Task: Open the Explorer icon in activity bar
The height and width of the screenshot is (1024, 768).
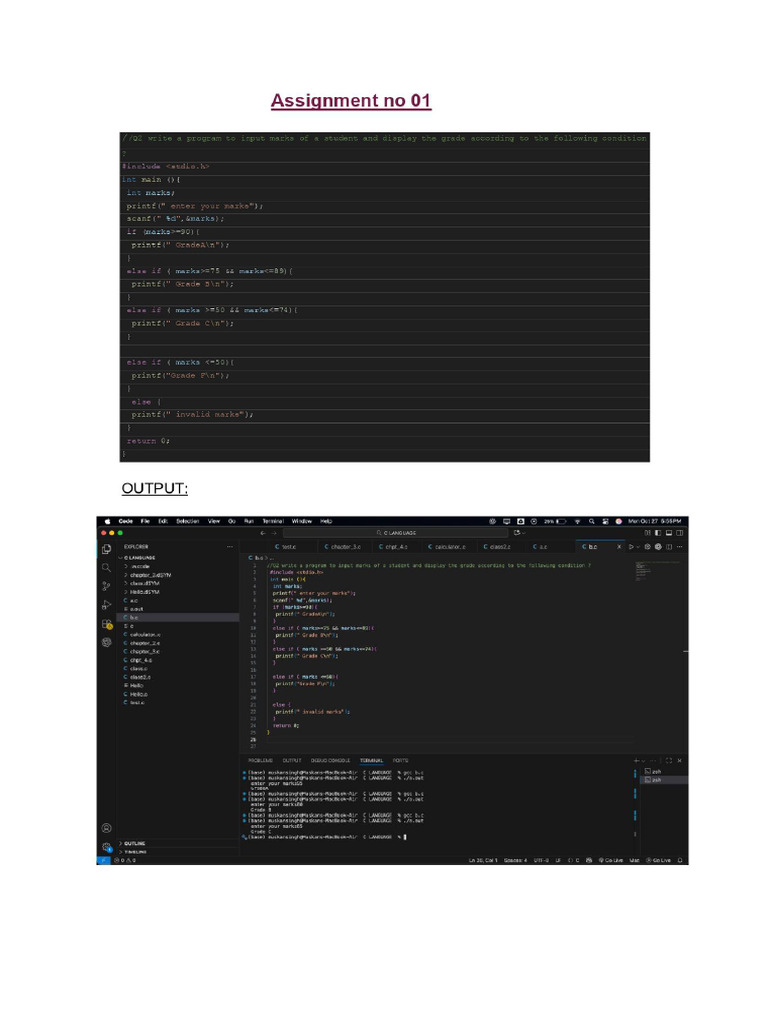Action: (x=106, y=549)
